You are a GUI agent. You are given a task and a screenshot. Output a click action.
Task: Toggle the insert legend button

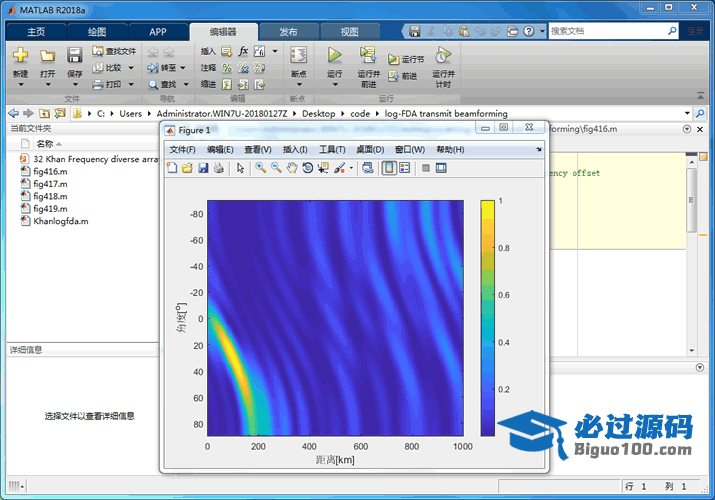coord(404,168)
